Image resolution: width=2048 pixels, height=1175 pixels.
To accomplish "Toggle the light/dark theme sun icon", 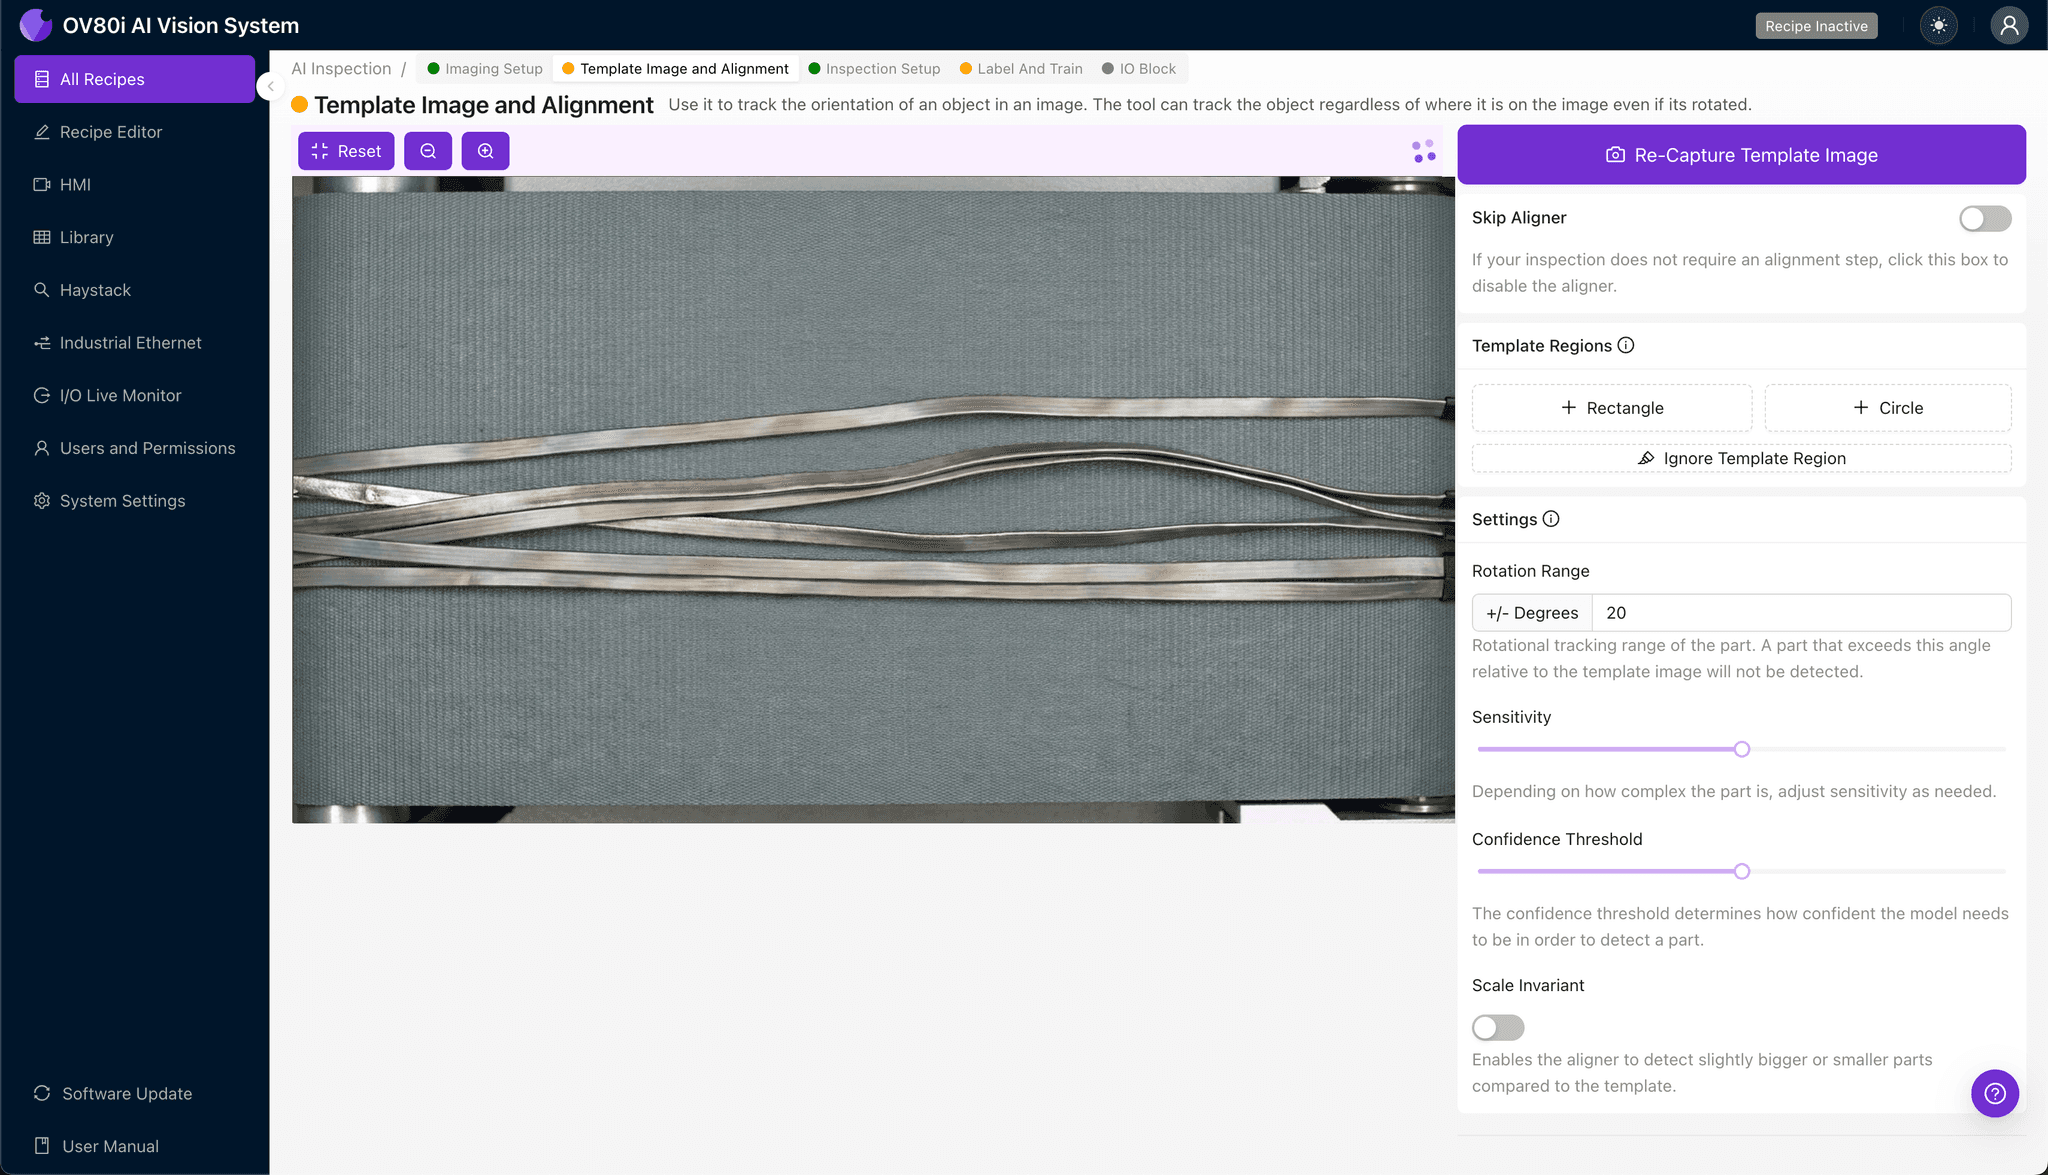I will tap(1939, 26).
